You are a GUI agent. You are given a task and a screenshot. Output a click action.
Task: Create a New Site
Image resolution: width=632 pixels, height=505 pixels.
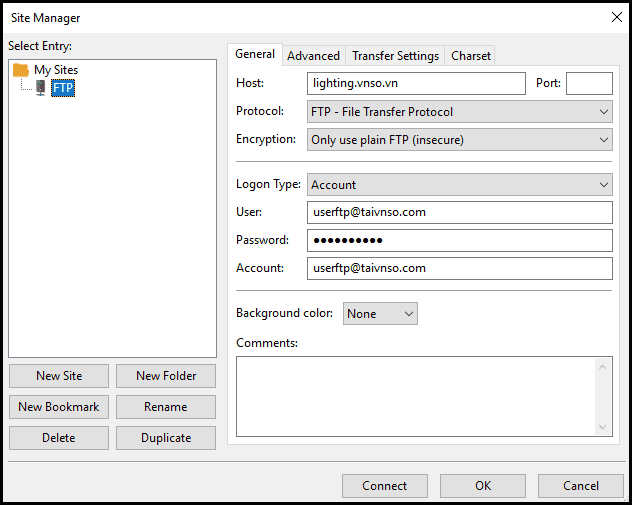[x=59, y=376]
